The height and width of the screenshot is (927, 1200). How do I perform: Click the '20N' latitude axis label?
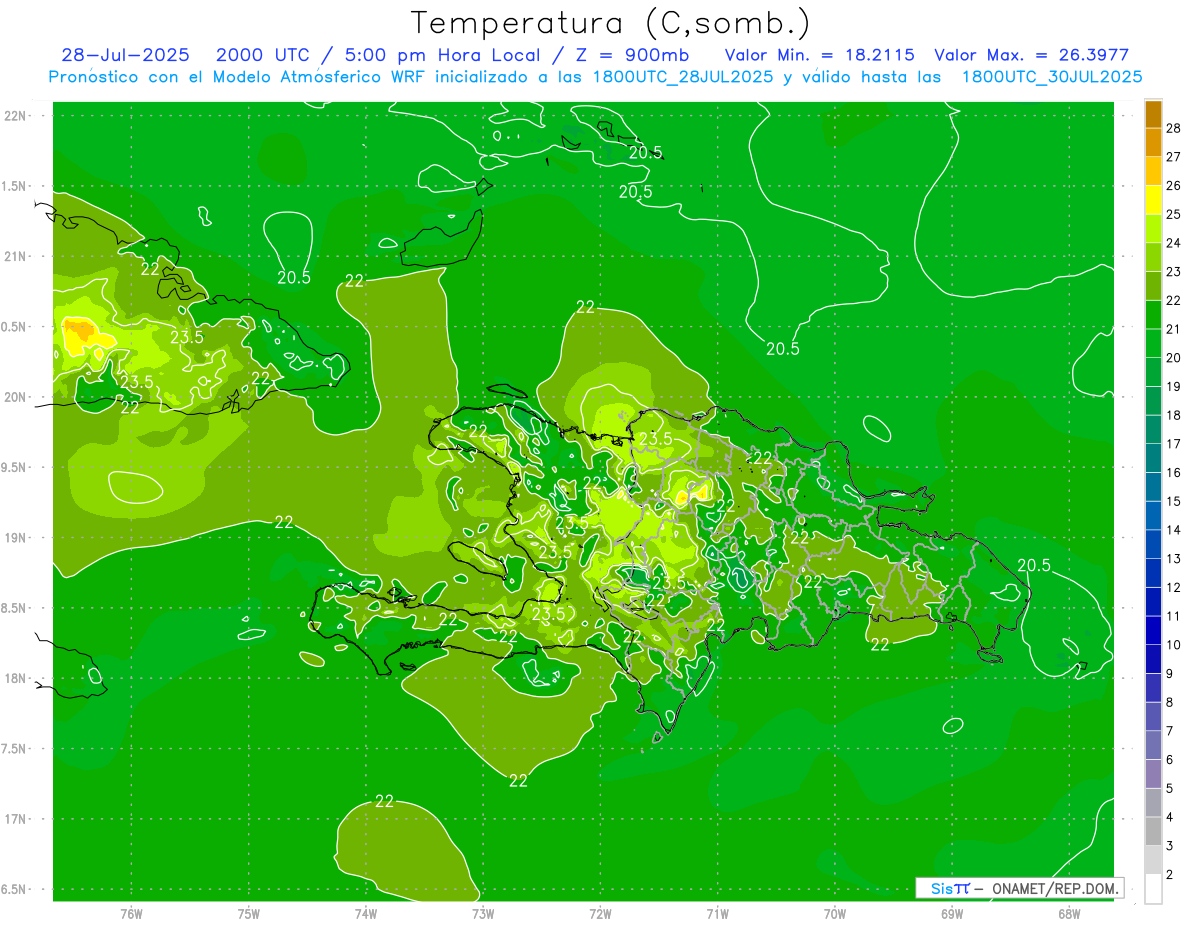(15, 397)
